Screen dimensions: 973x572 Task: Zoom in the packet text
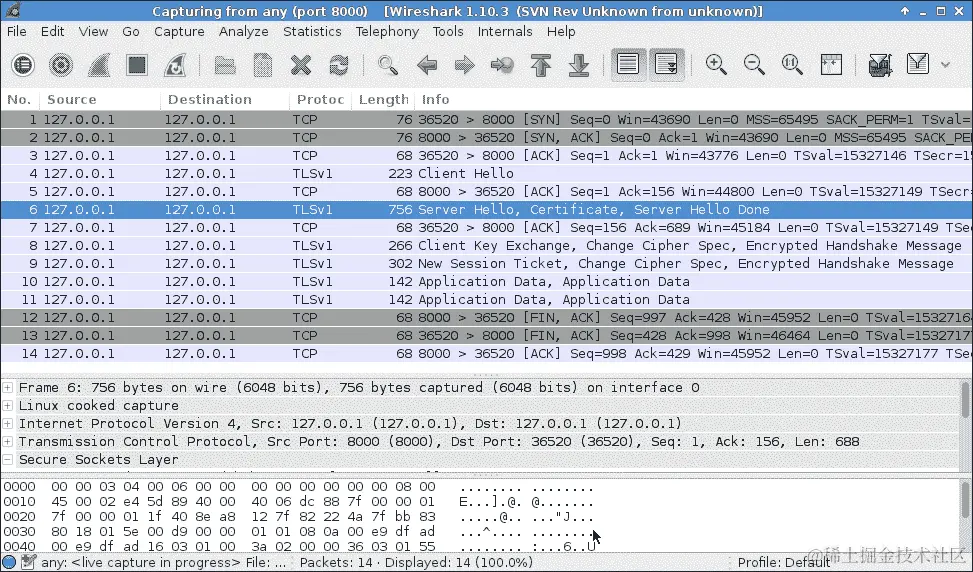[x=716, y=65]
